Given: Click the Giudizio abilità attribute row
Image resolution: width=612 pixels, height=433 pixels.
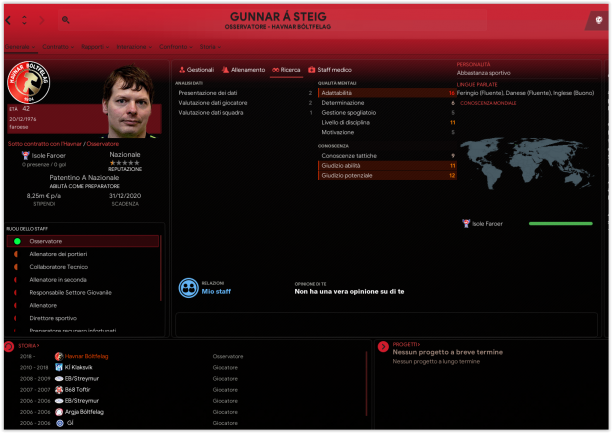Looking at the screenshot, I should pyautogui.click(x=387, y=166).
